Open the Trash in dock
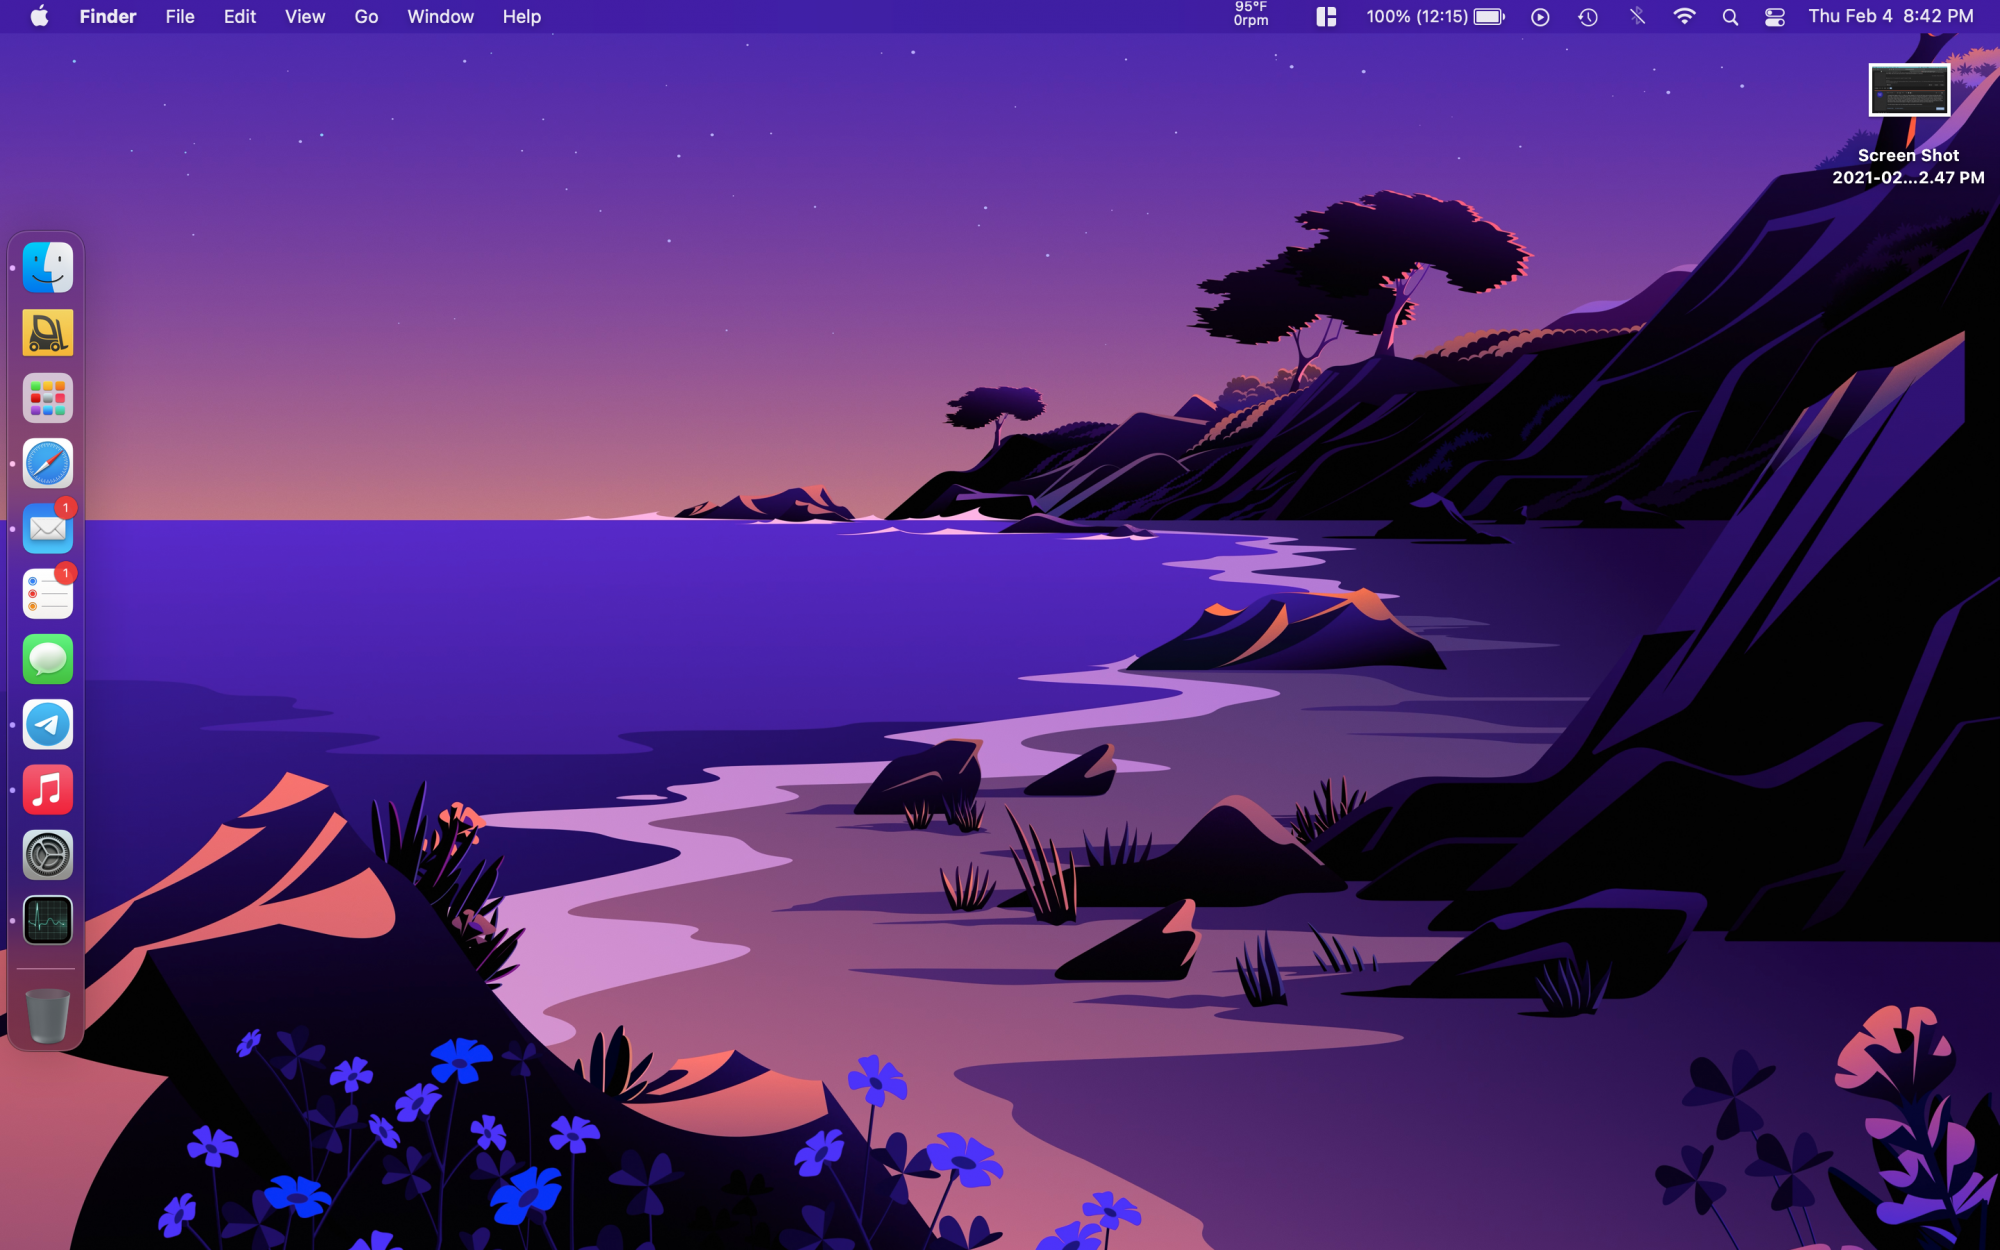This screenshot has width=2000, height=1250. [48, 1015]
